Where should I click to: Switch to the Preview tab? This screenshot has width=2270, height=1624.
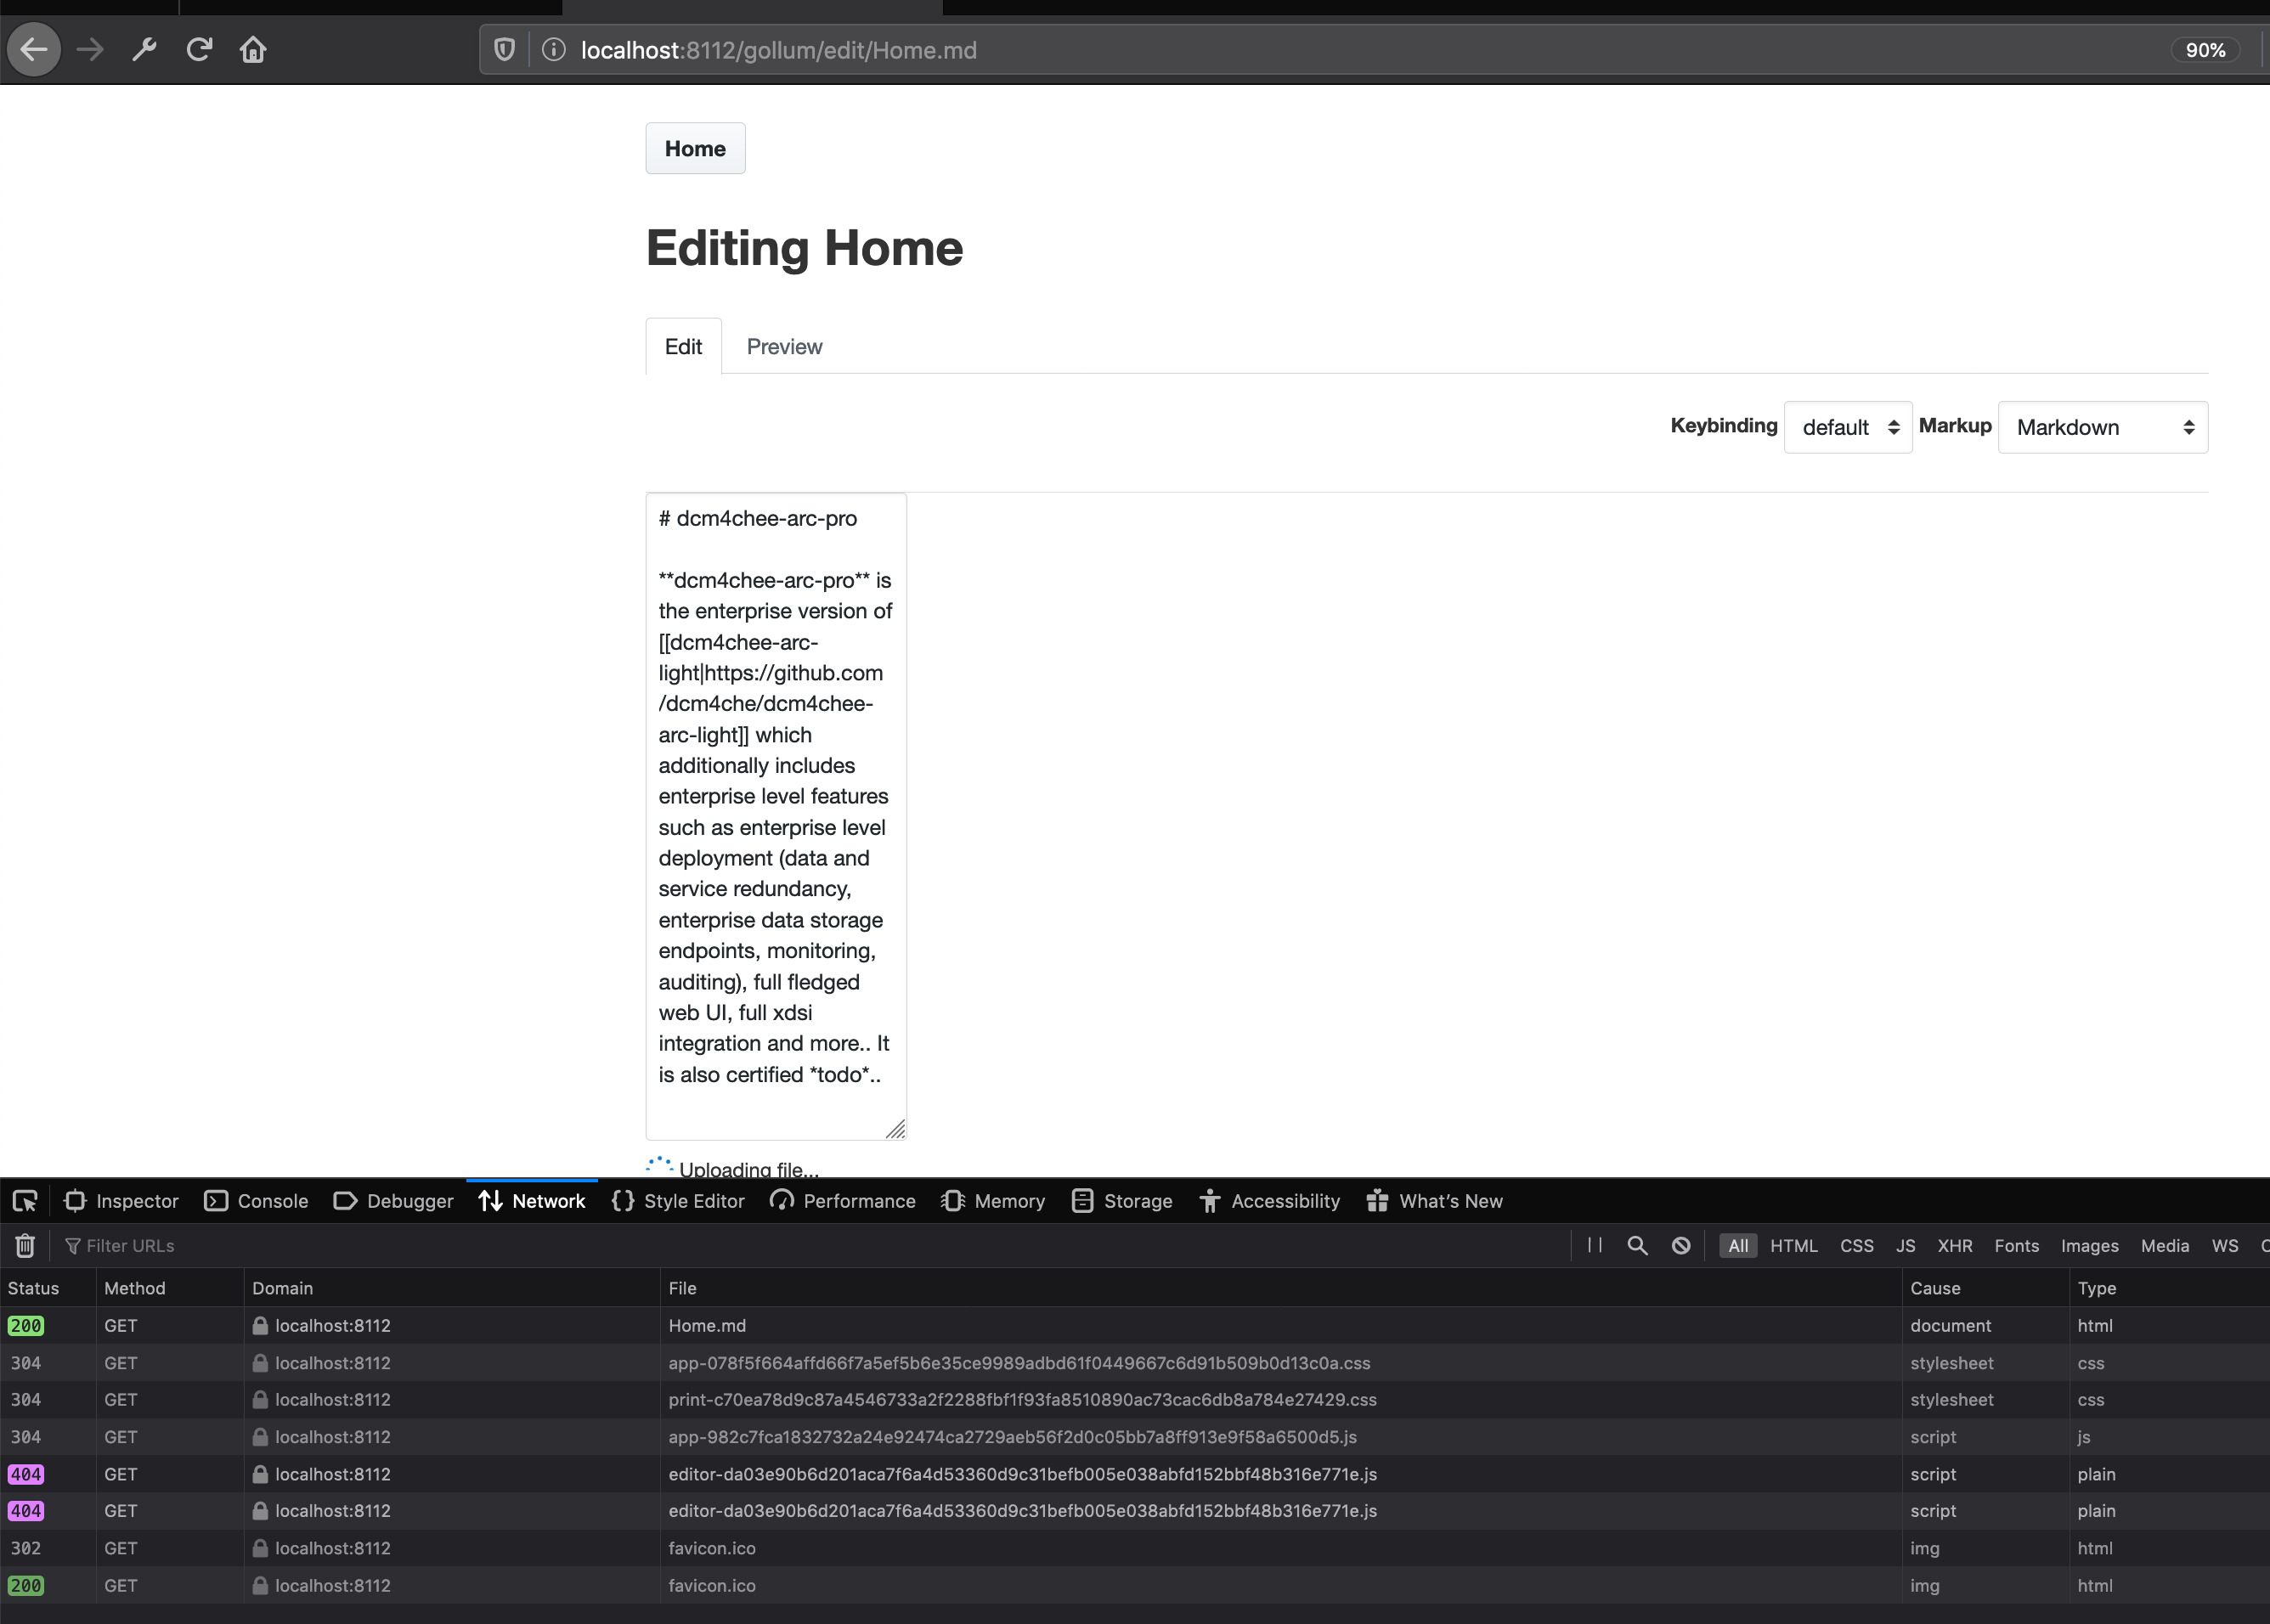click(784, 346)
